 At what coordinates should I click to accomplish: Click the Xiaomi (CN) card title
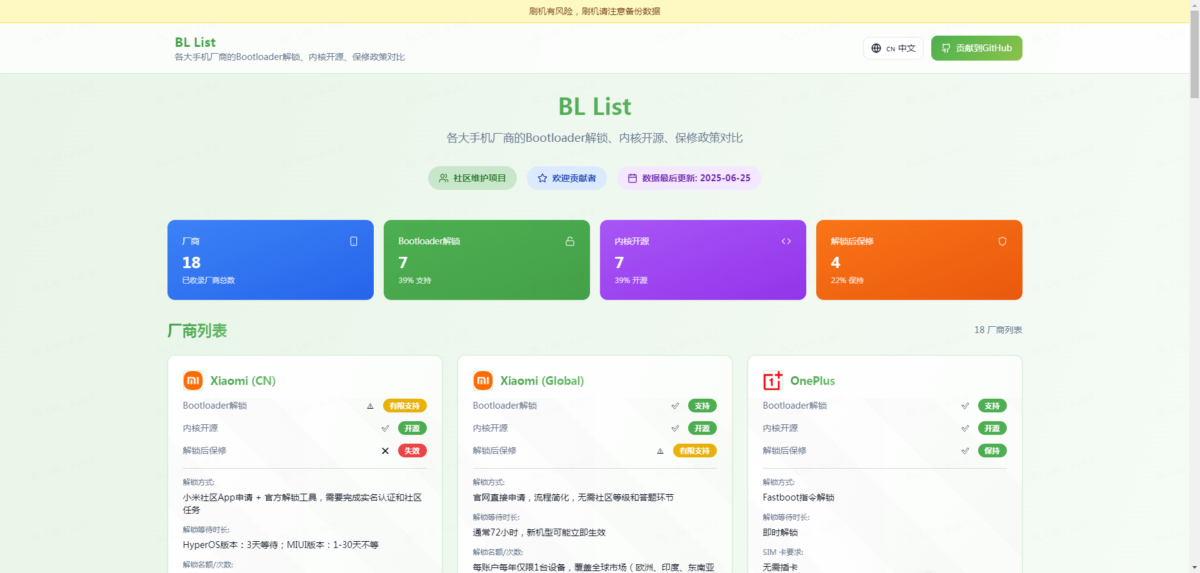243,381
